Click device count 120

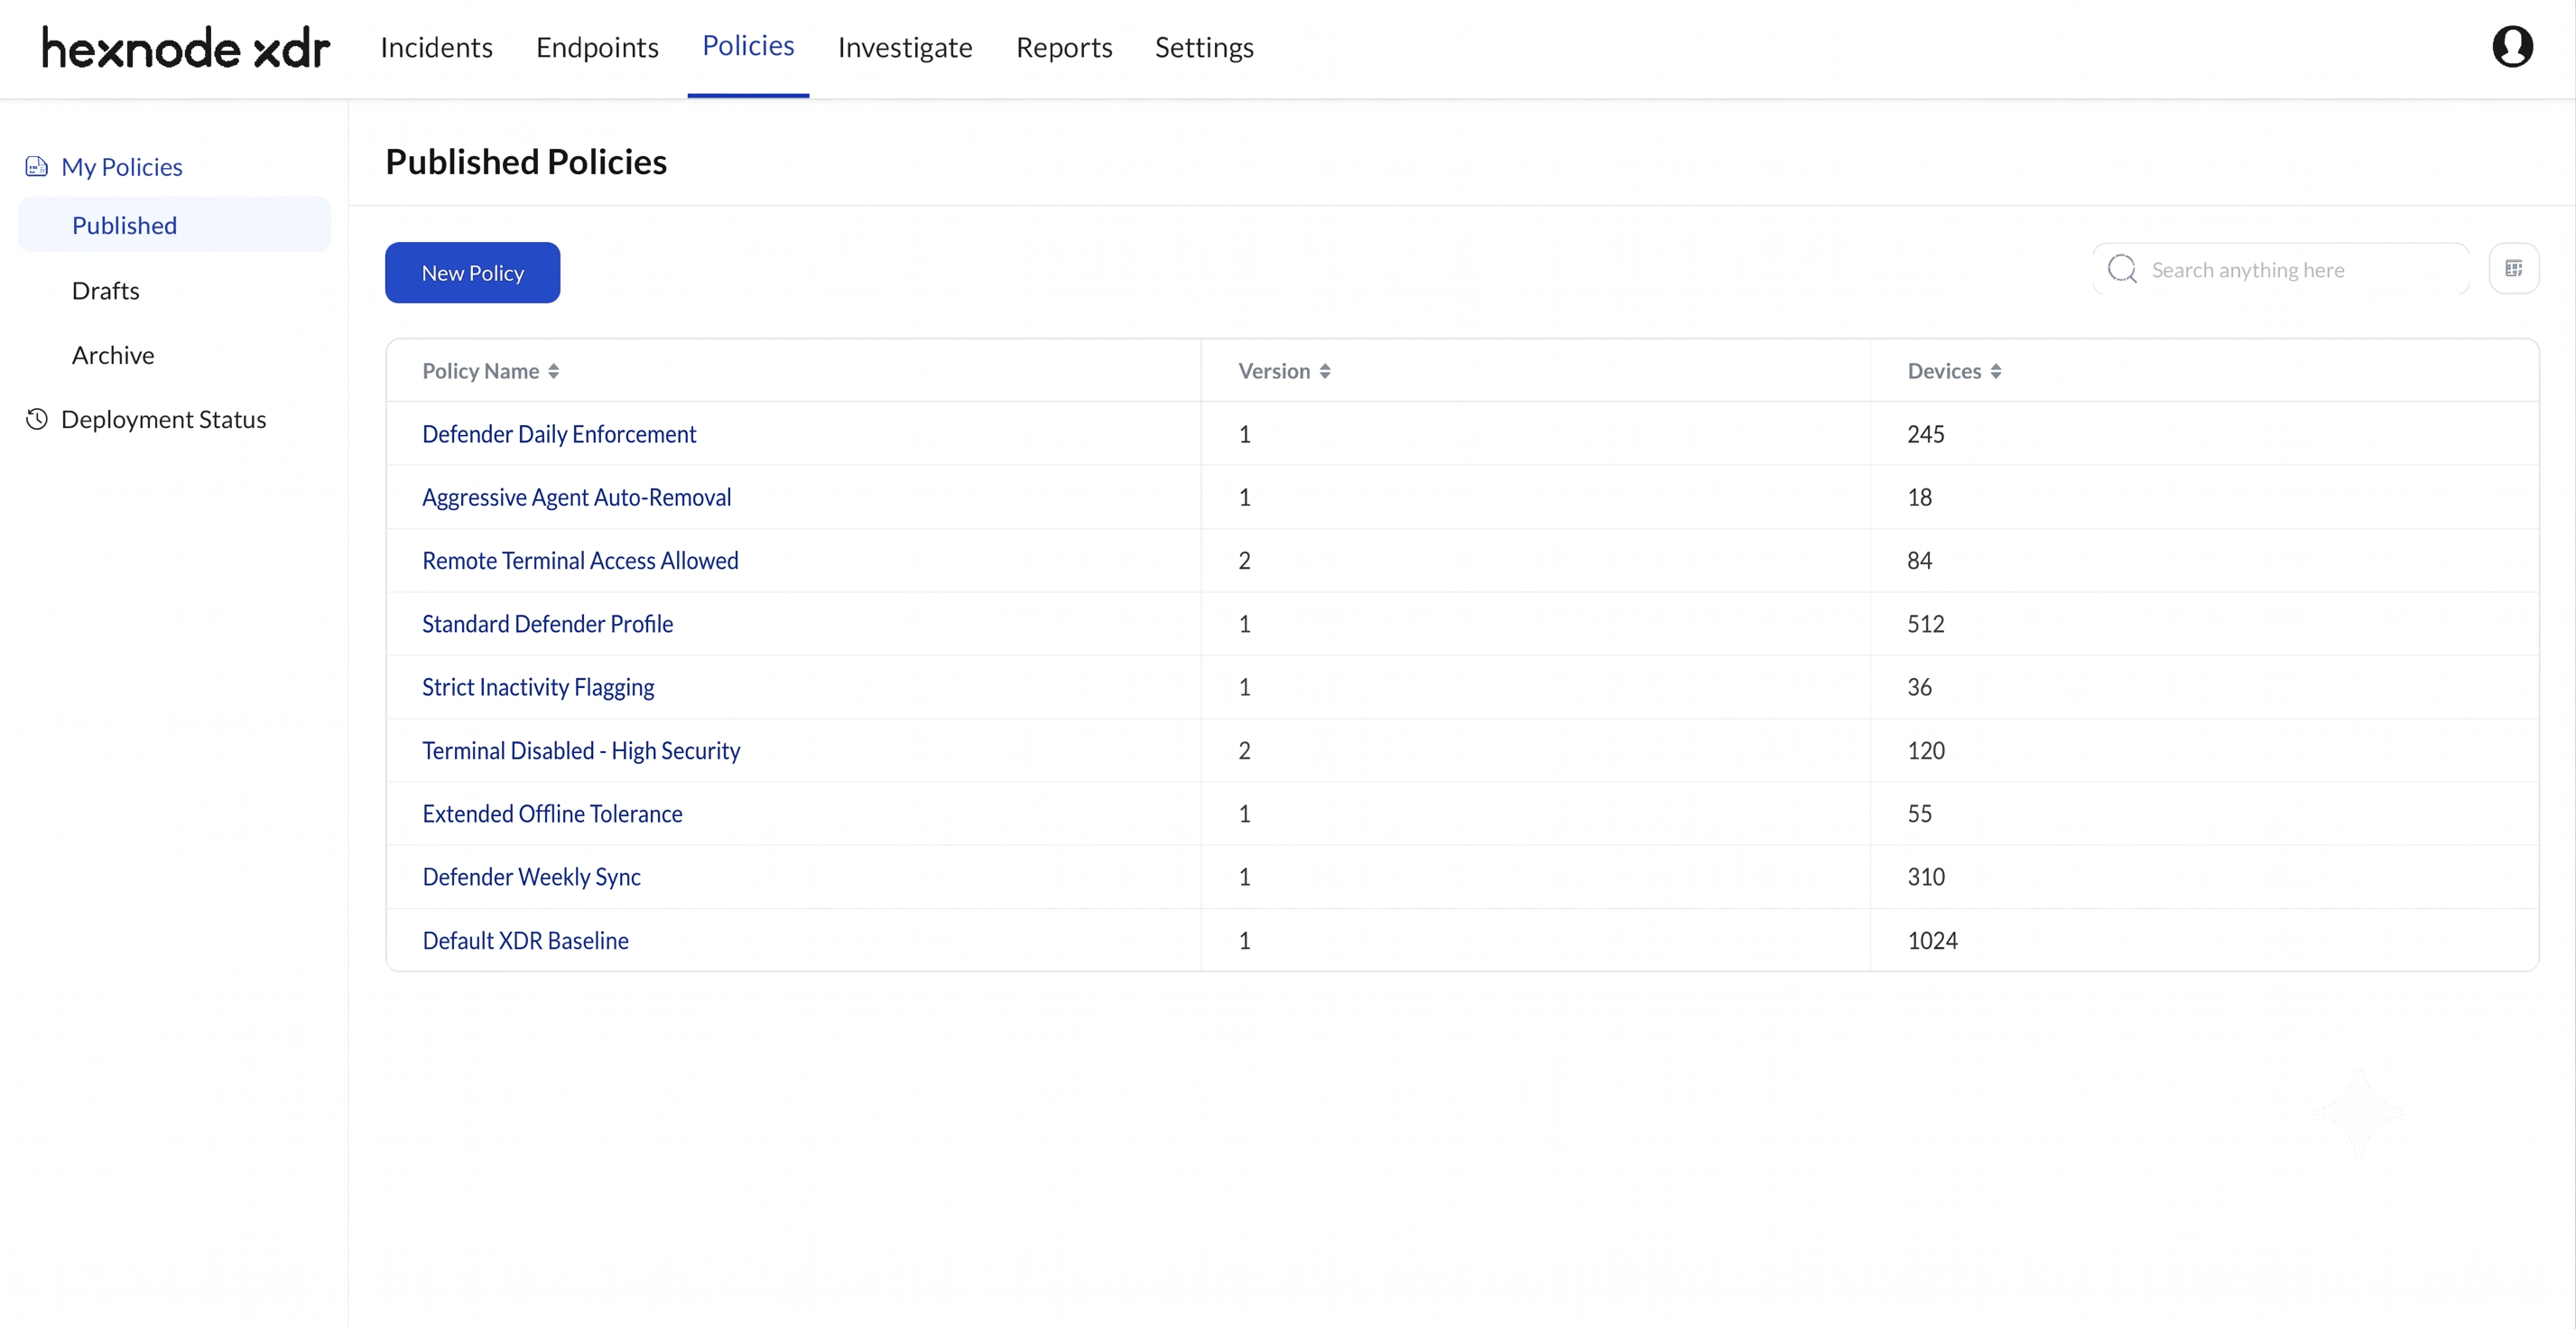coord(1925,750)
